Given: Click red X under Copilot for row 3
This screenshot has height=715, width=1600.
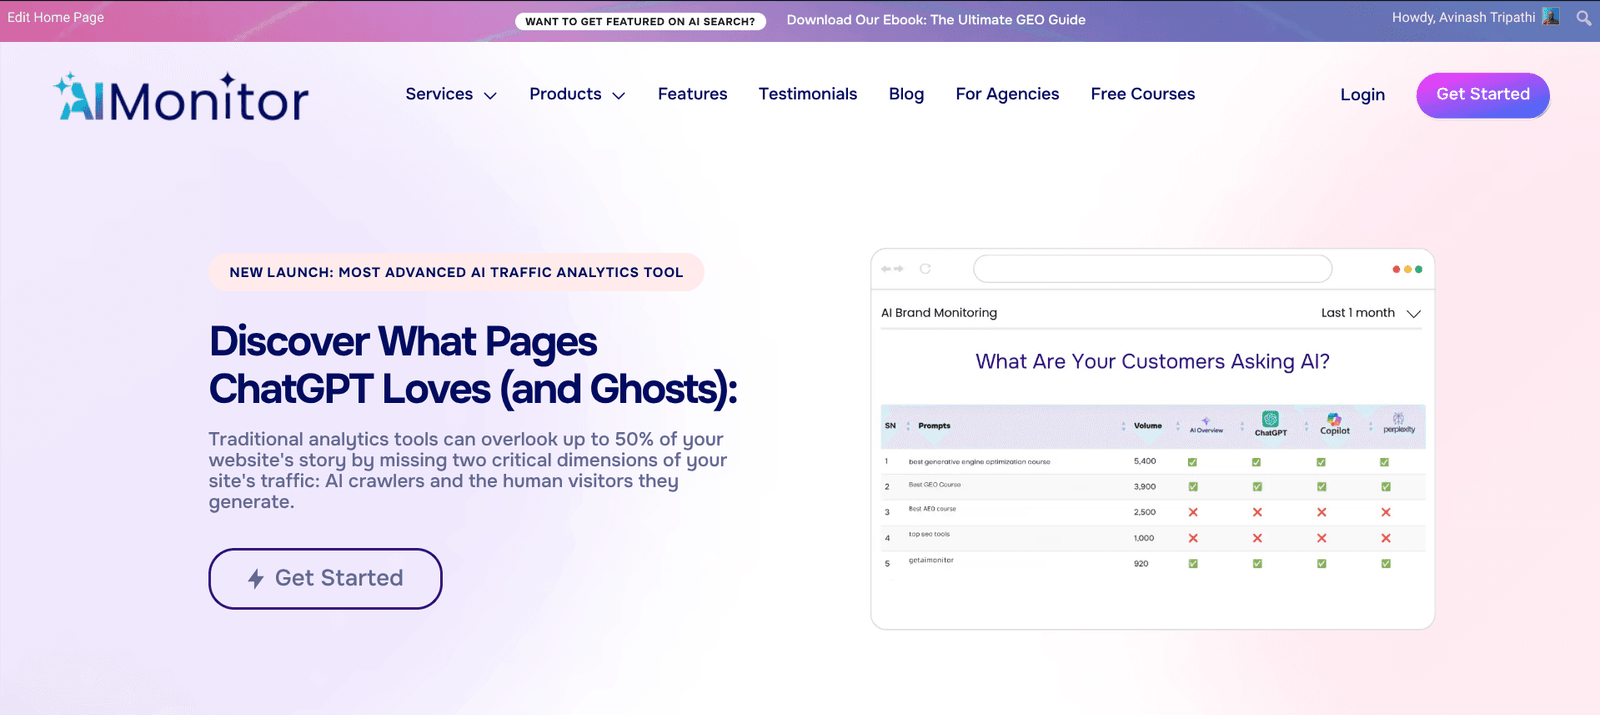Looking at the screenshot, I should point(1321,512).
